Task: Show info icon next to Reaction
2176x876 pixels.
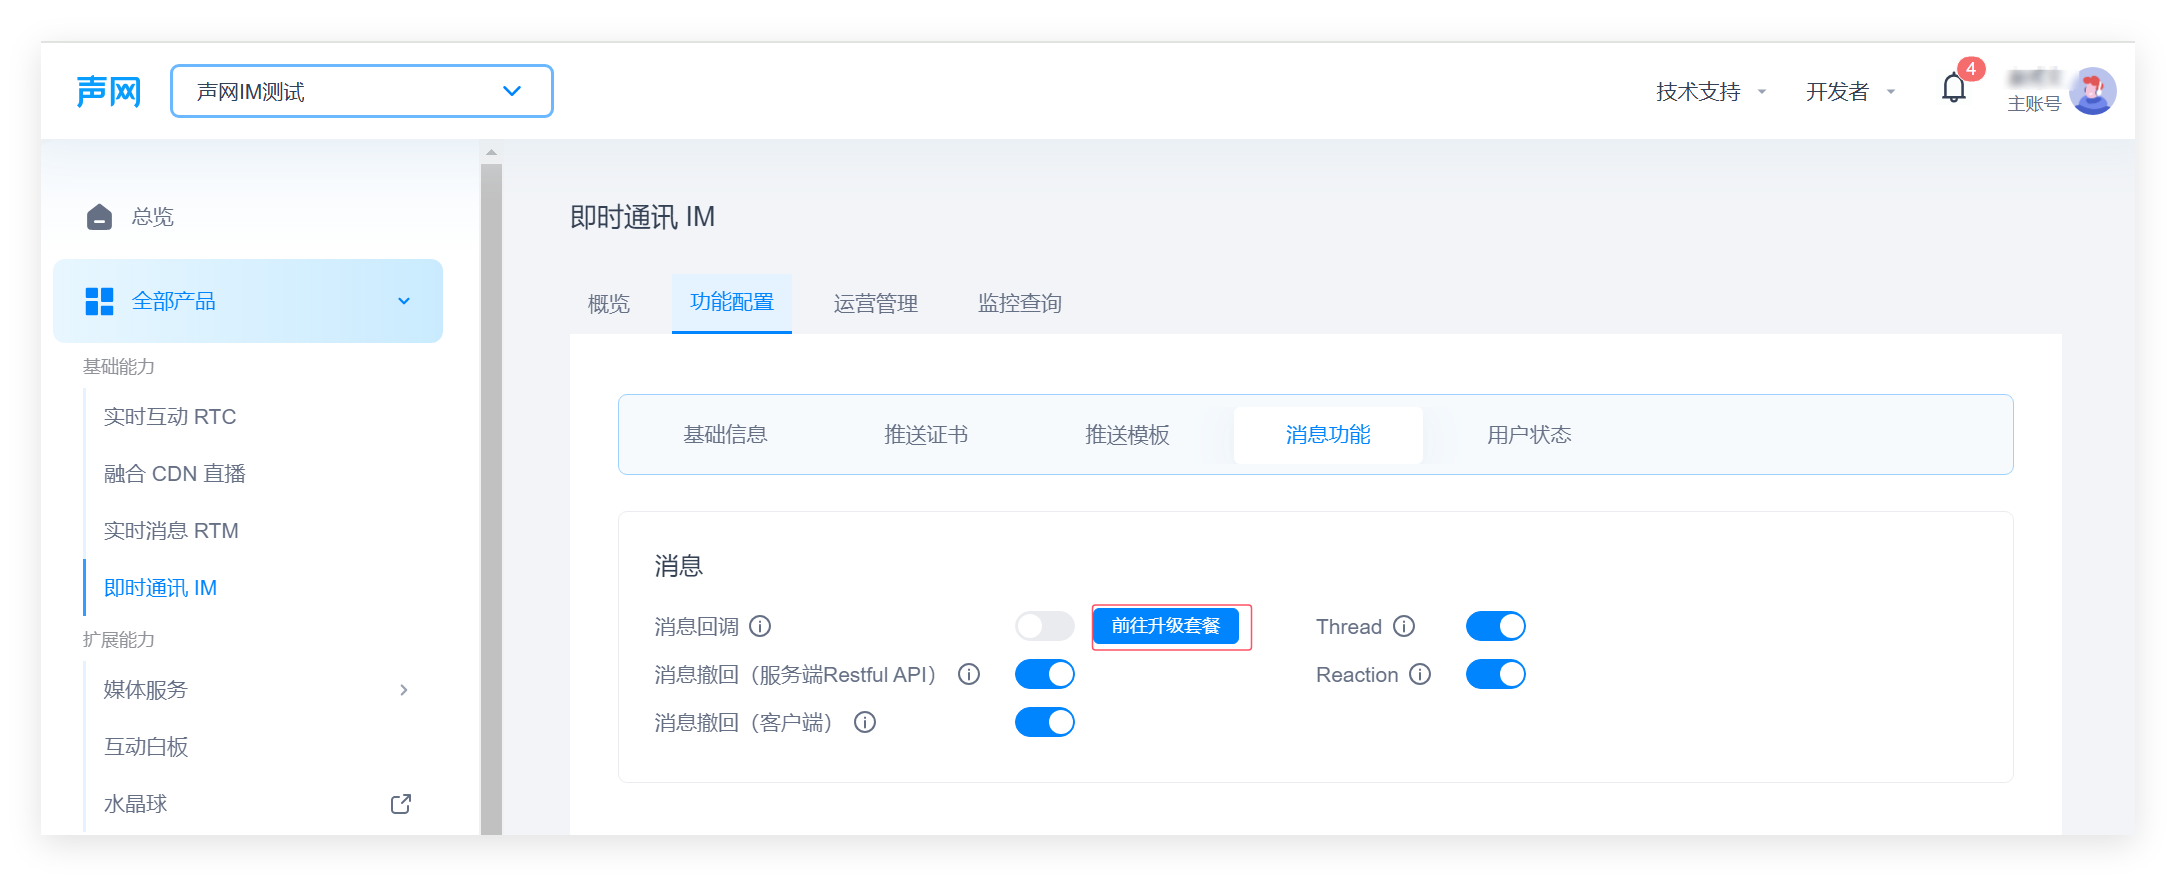Action: pos(1420,675)
